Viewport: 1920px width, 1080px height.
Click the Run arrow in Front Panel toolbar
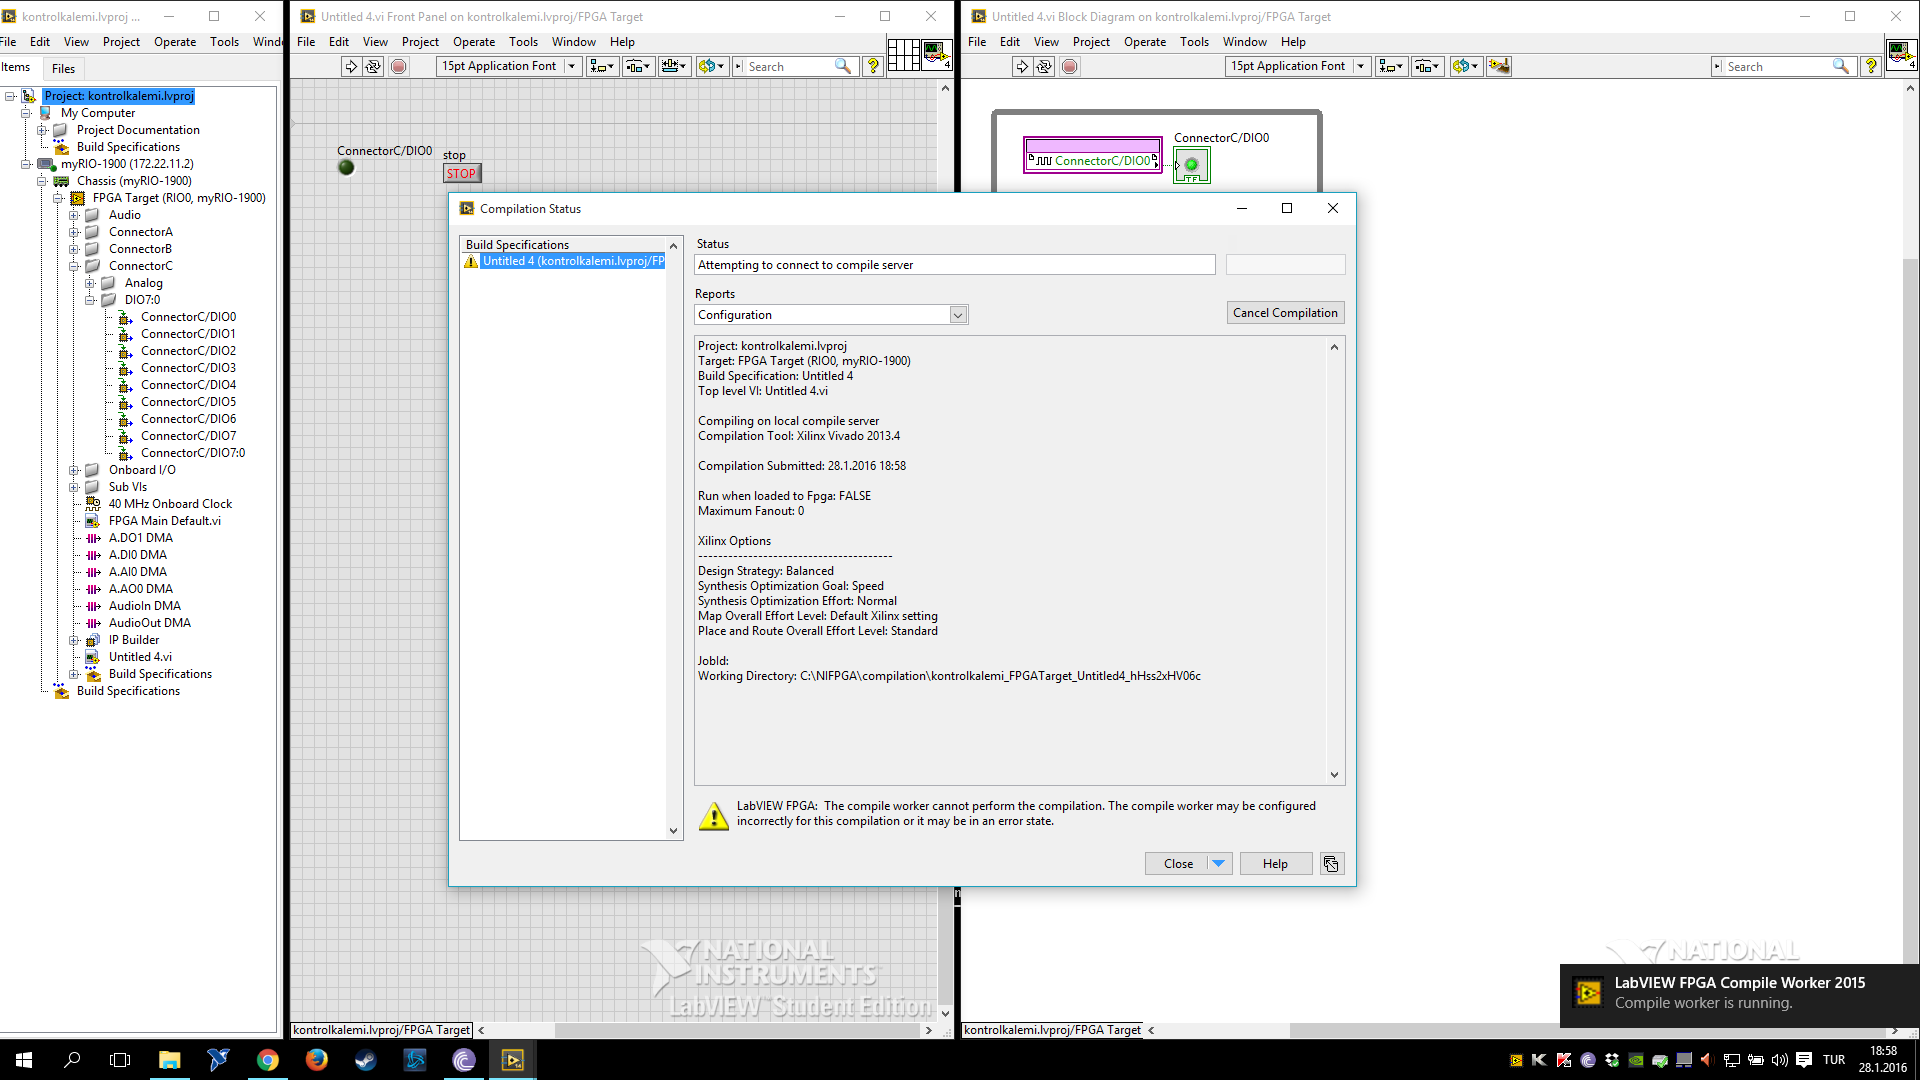pyautogui.click(x=351, y=66)
